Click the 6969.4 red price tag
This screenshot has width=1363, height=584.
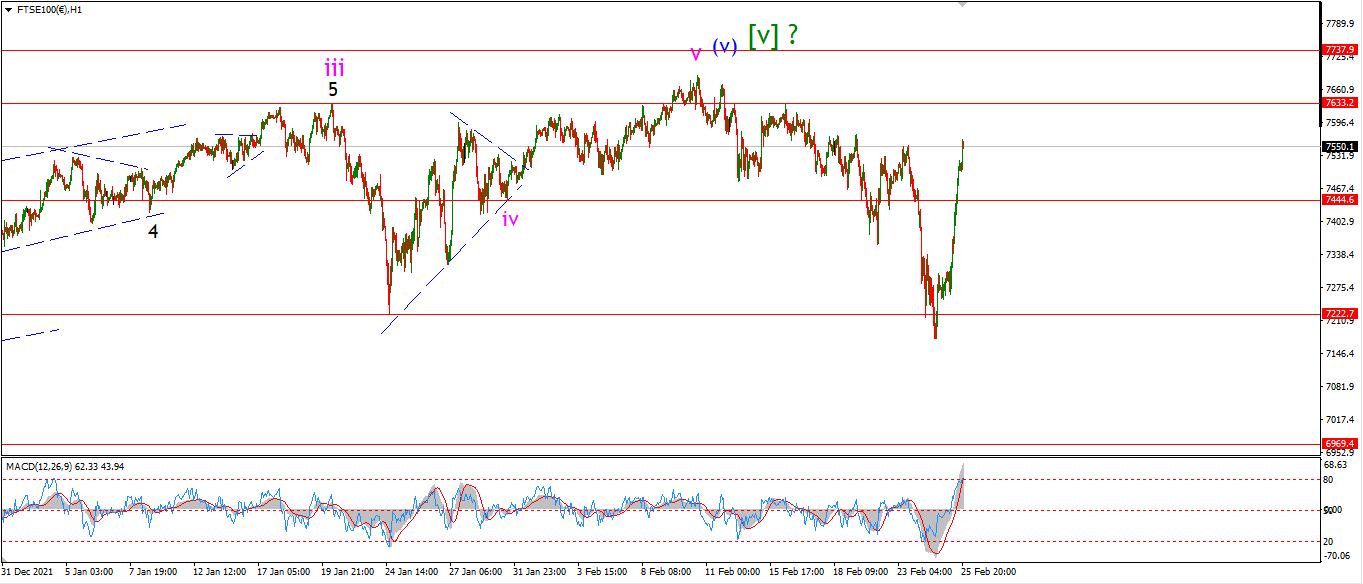(x=1339, y=443)
